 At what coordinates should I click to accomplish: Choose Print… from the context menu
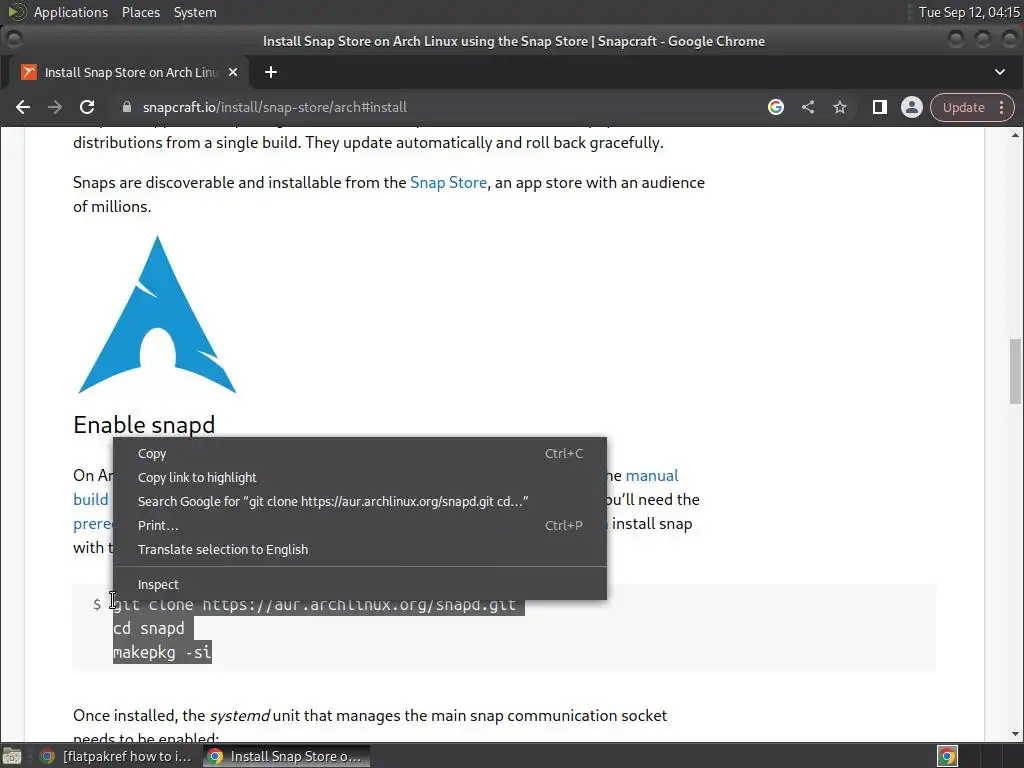click(x=360, y=526)
